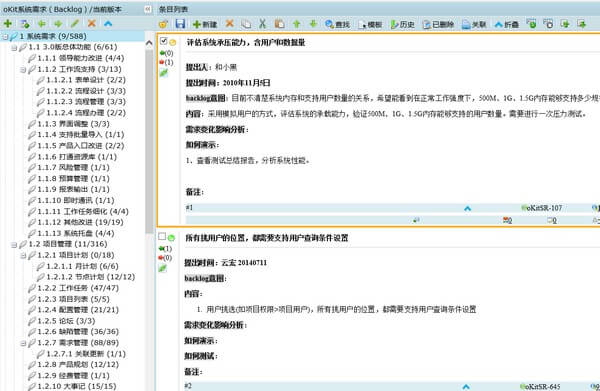Screen dimensions: 600x391
Task: Uncheck the checkbox of the first backlog item
Action: point(163,41)
